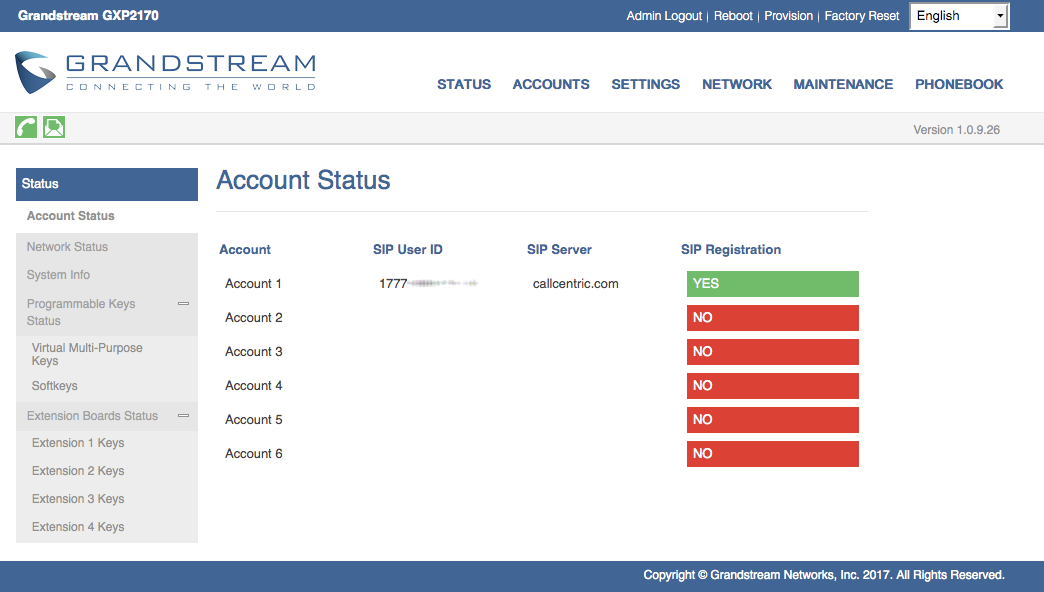The image size is (1044, 592).
Task: Open the STATUS menu
Action: [x=464, y=85]
